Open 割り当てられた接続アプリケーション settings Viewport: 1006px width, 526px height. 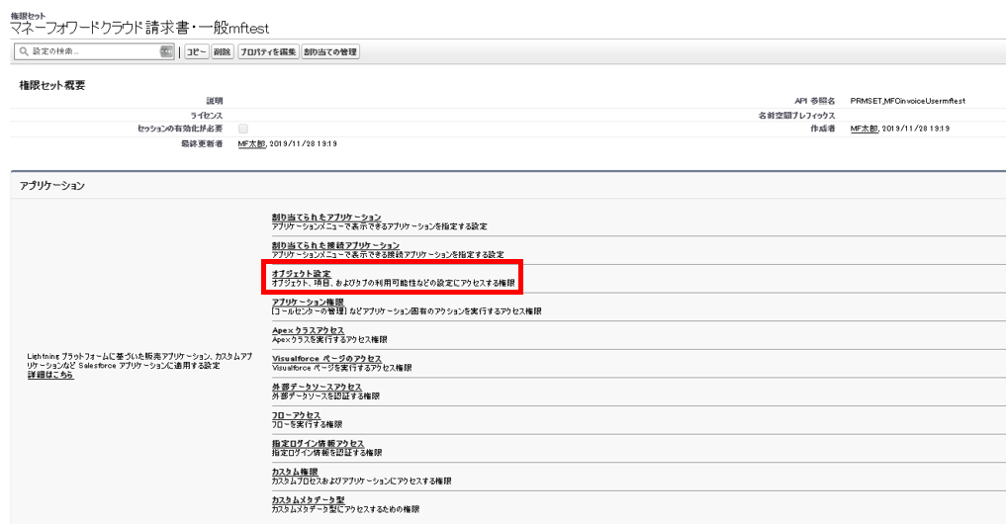(336, 246)
